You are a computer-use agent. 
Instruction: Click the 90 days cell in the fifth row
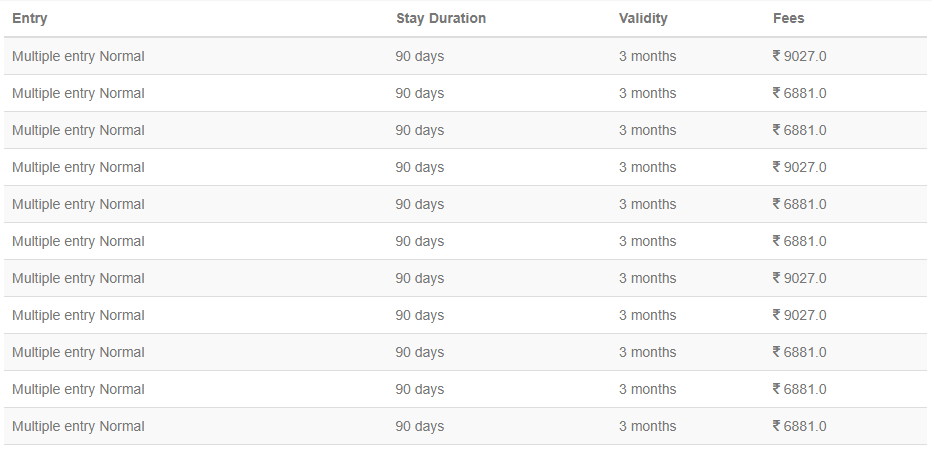tap(420, 204)
